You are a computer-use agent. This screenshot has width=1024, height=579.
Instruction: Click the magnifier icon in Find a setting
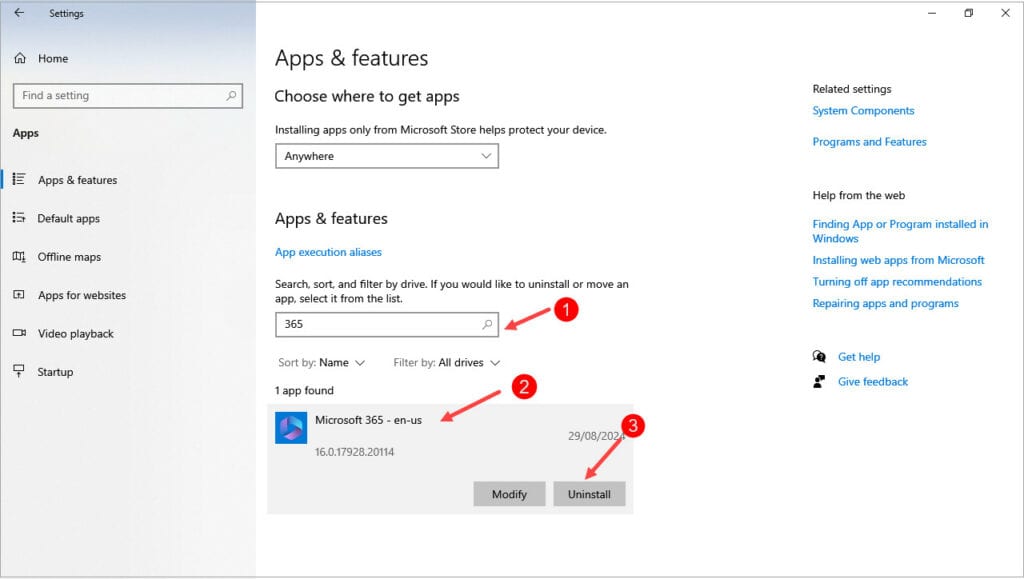pos(232,95)
